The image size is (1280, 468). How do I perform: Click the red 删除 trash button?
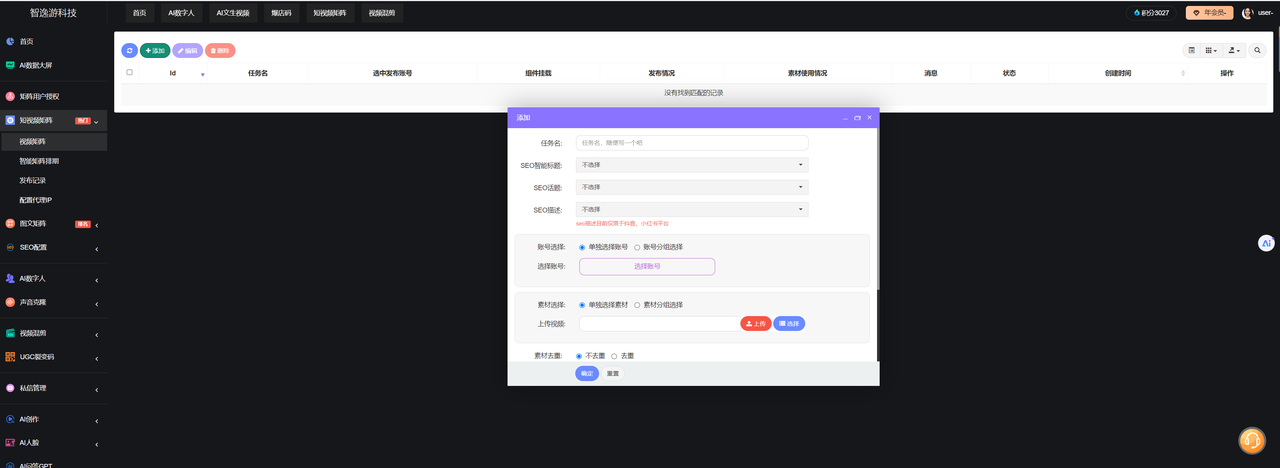coord(220,50)
